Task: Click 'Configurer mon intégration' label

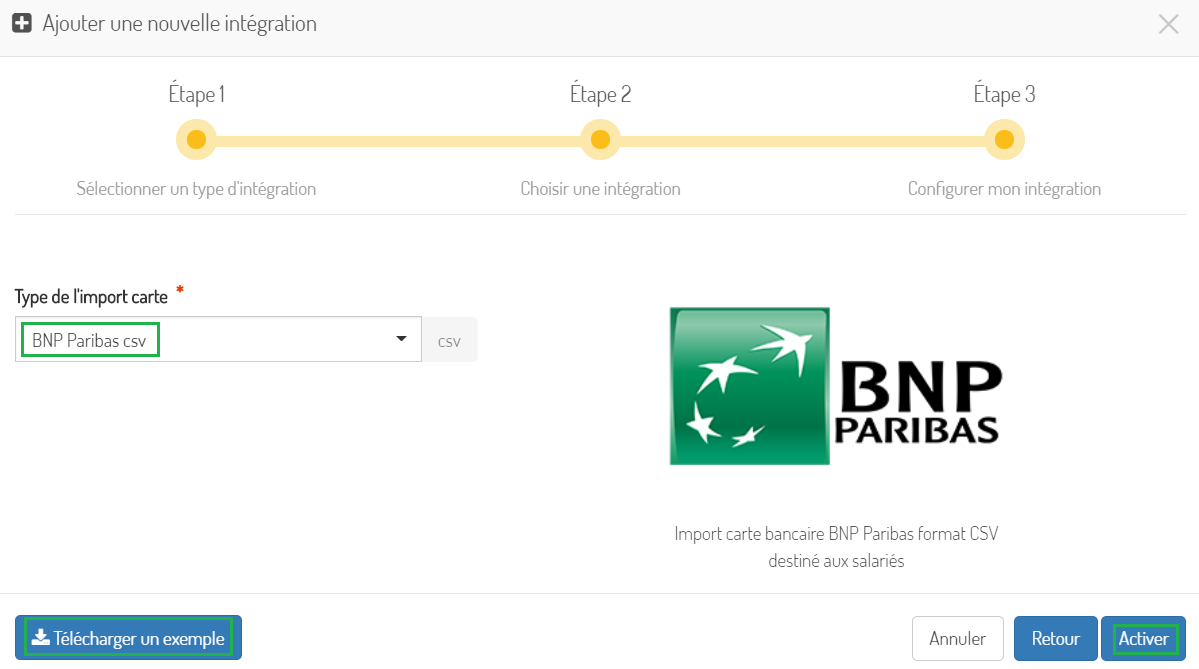Action: pos(1004,189)
